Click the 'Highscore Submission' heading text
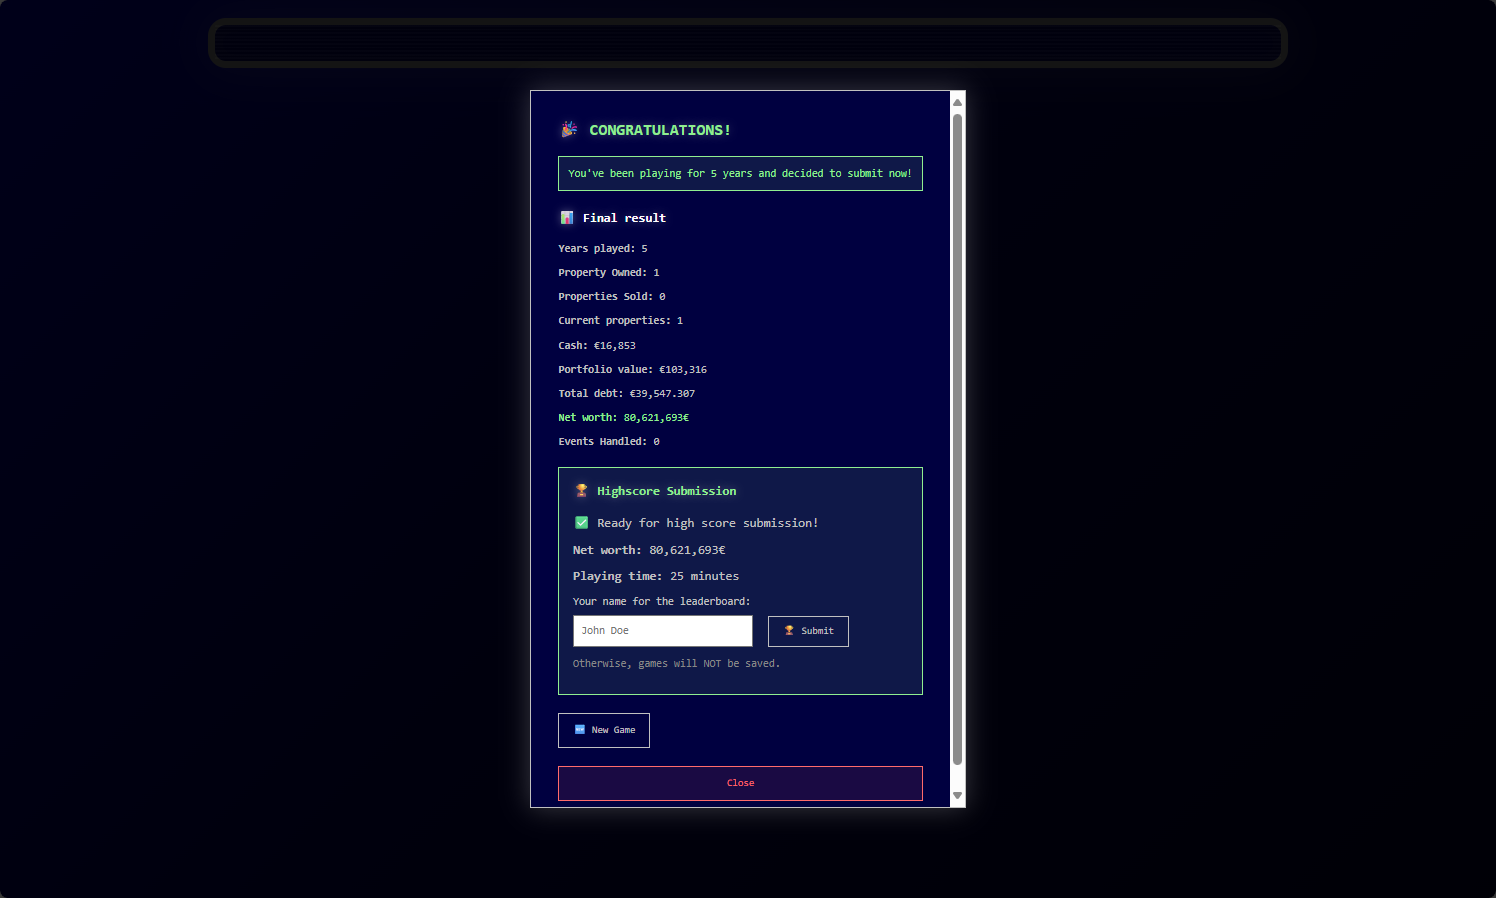 click(x=667, y=491)
